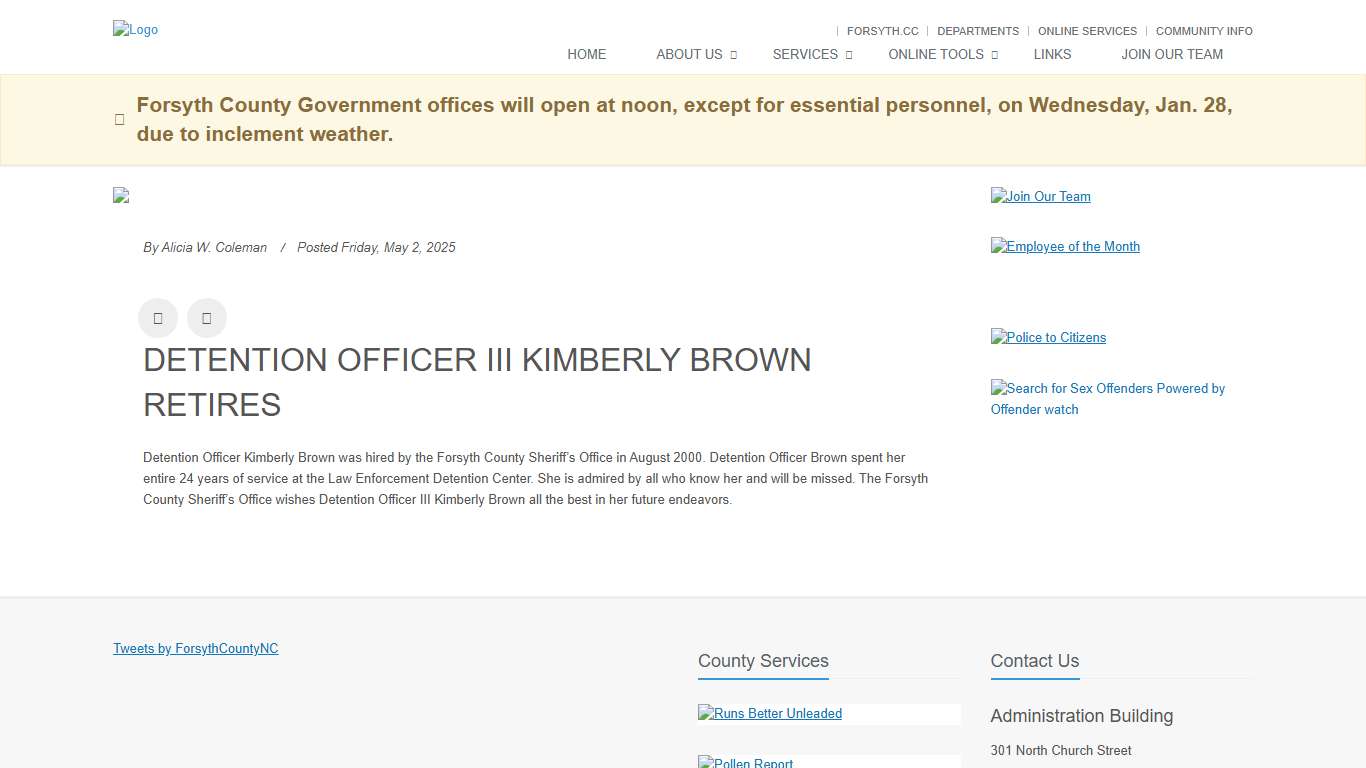
Task: Open the Links menu item
Action: pyautogui.click(x=1052, y=54)
